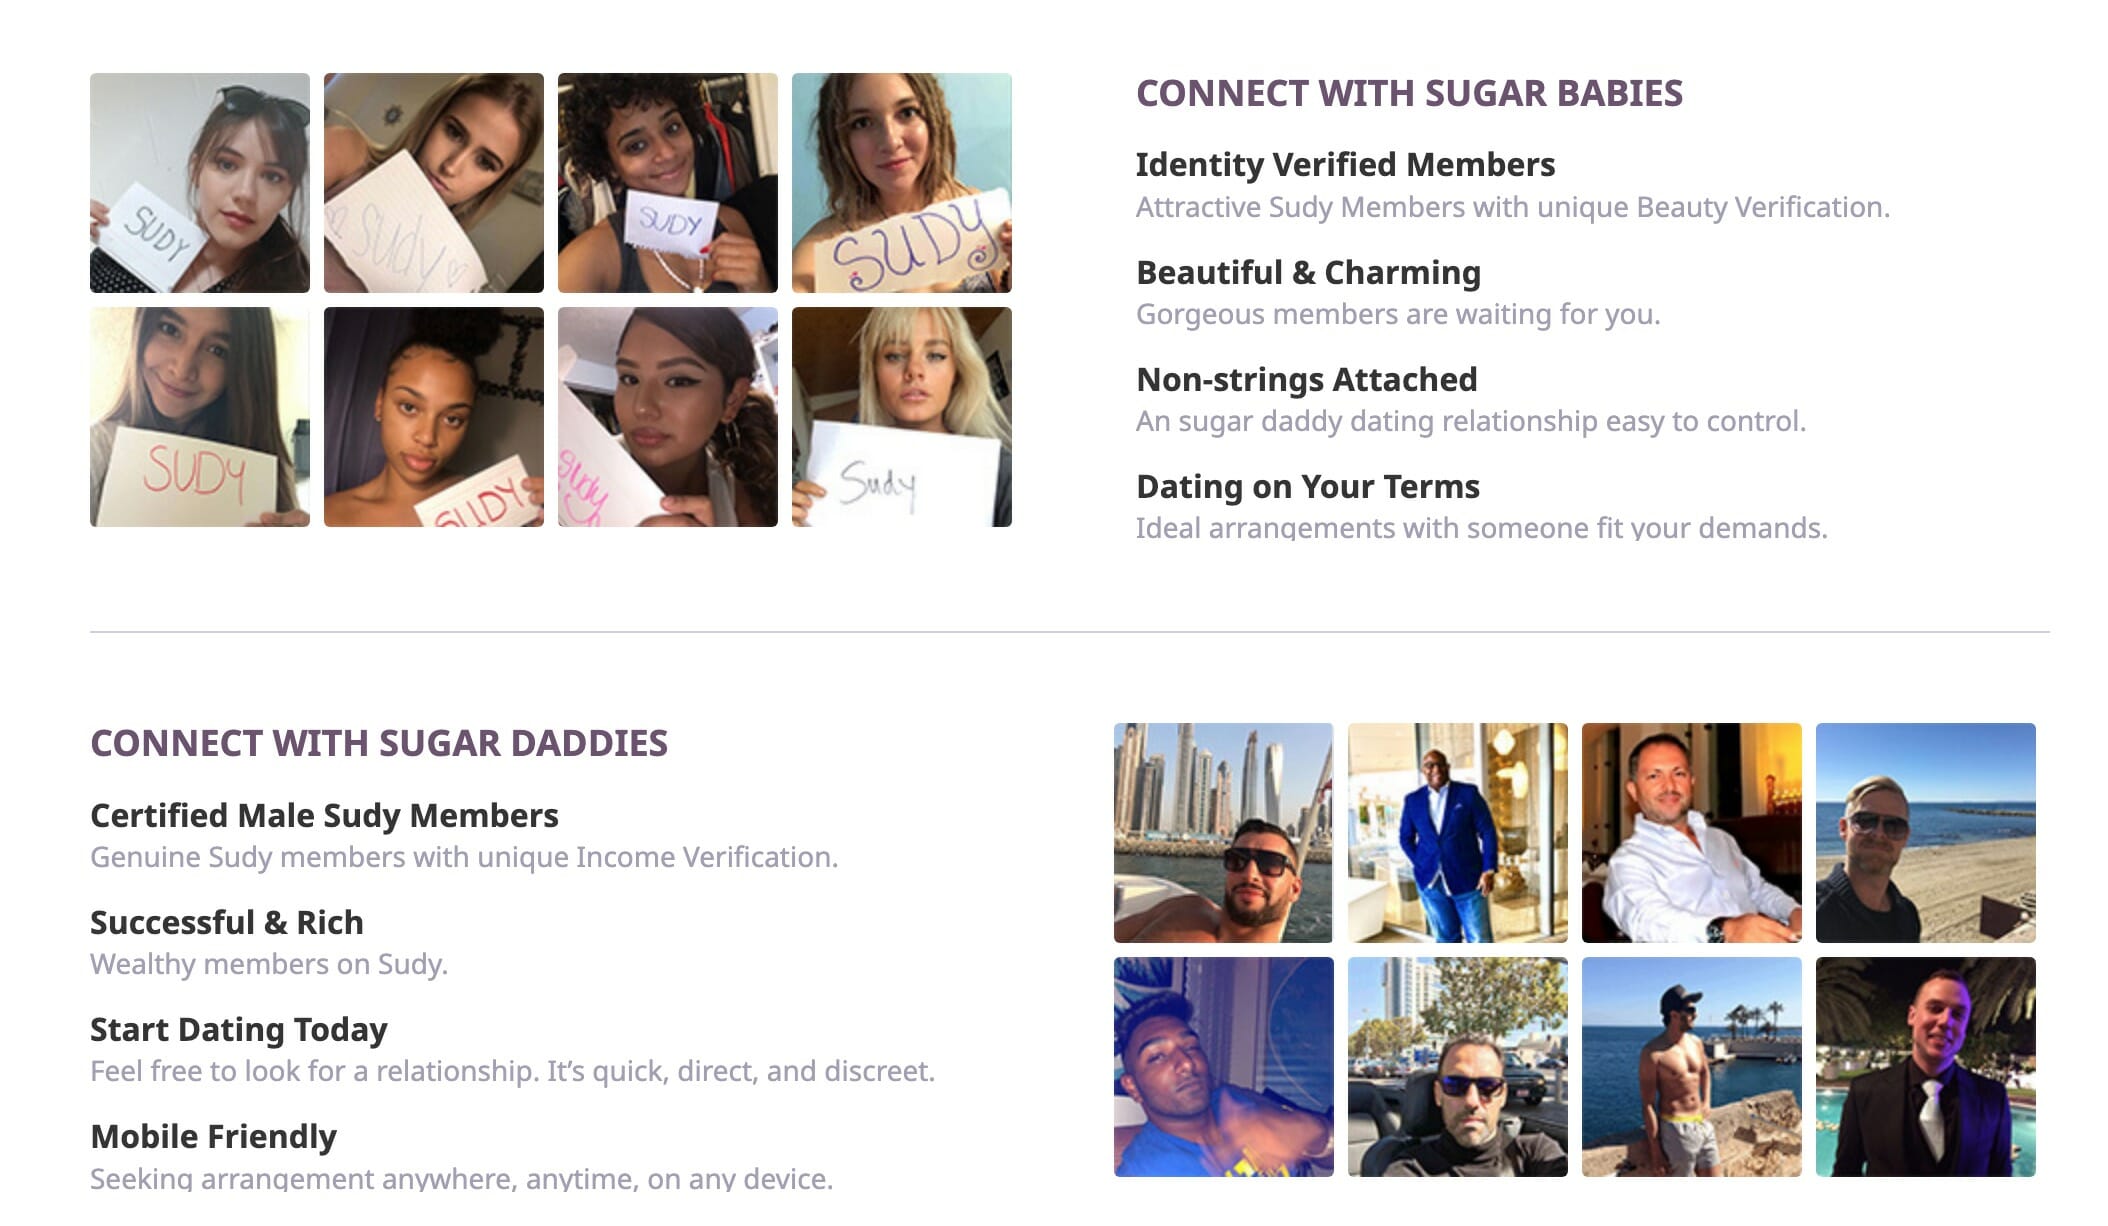
Task: Select the photo with pink Sudy paper
Action: tap(667, 417)
